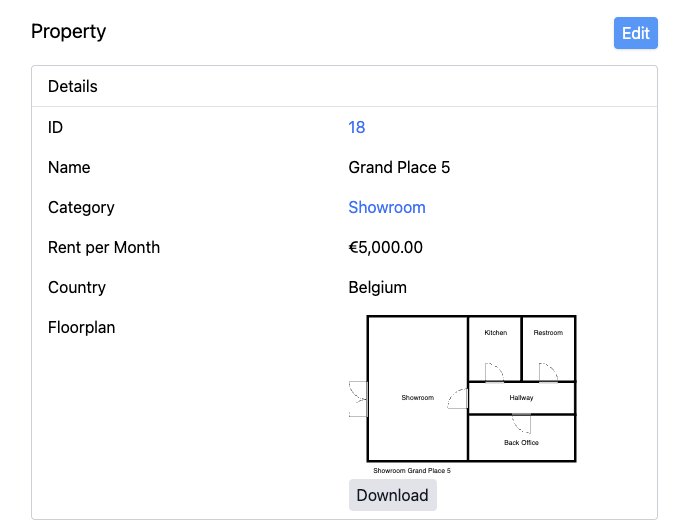
Task: Click the Country field label
Action: click(77, 287)
